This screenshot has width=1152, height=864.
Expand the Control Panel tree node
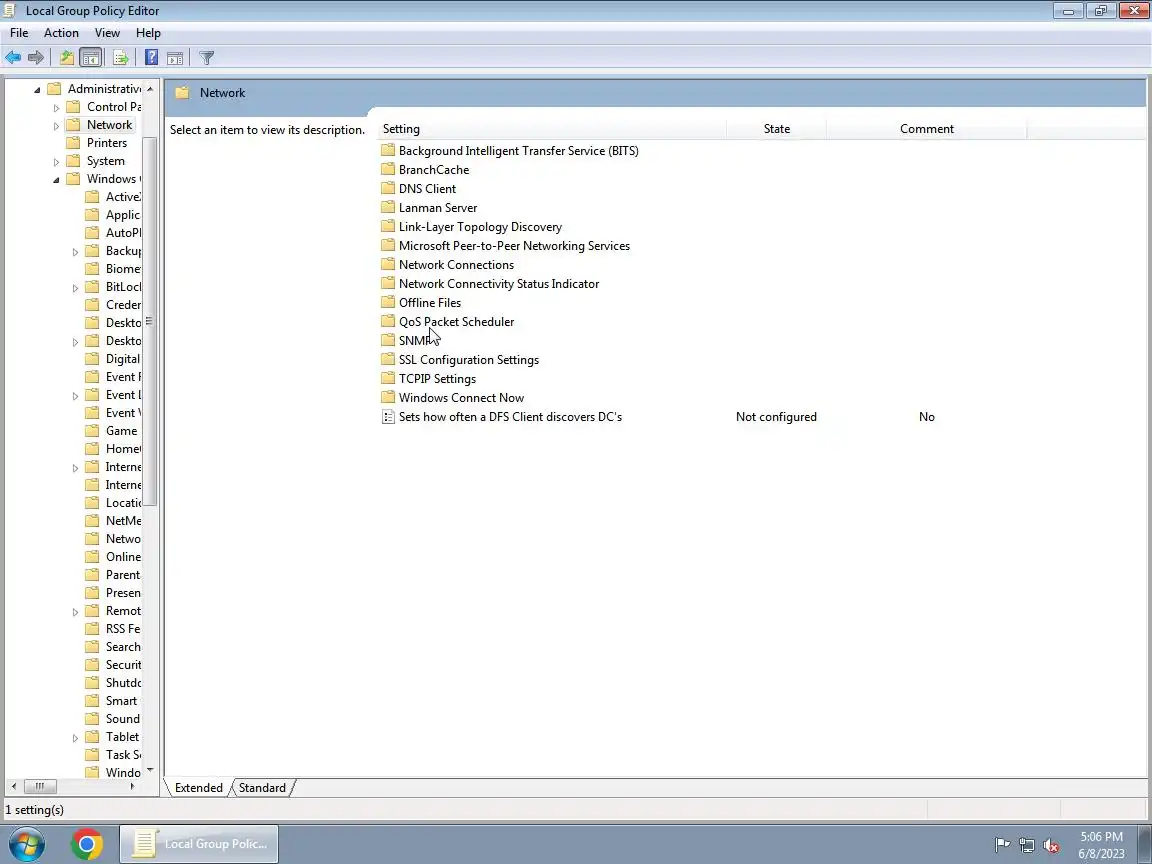click(56, 107)
